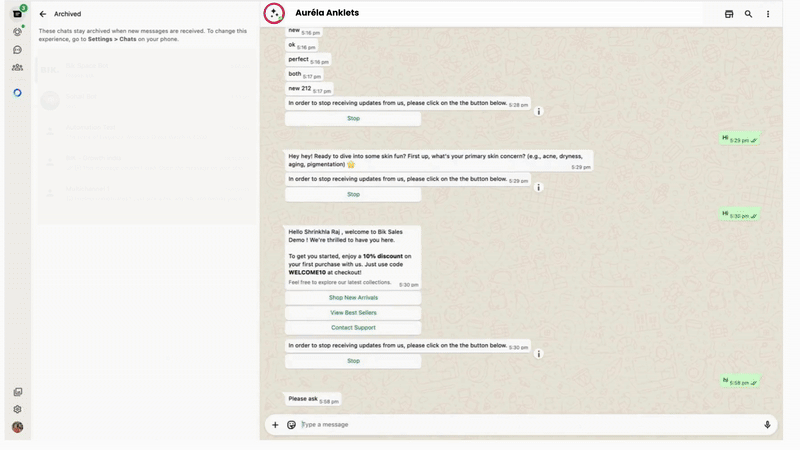Open the Communities icon in the sidebar
Image resolution: width=800 pixels, height=450 pixels.
(17, 67)
